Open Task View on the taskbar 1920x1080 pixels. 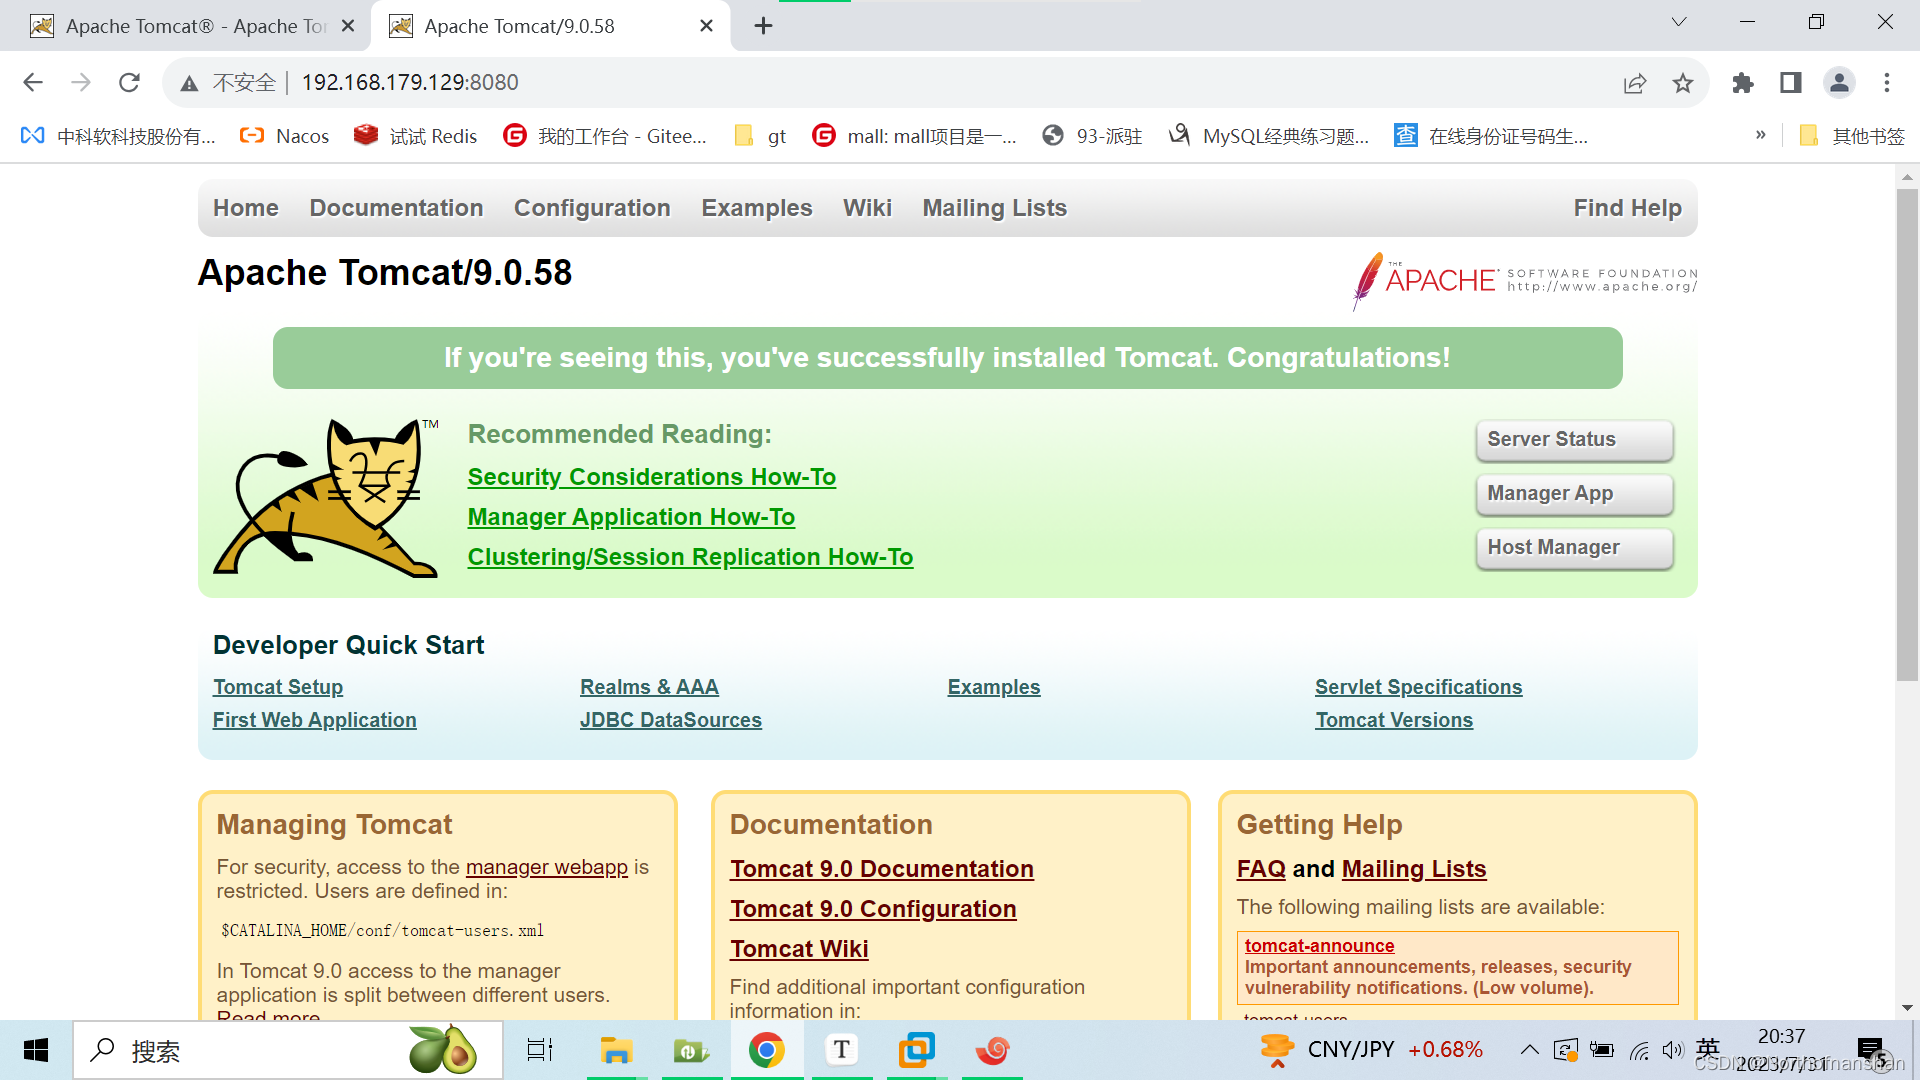pyautogui.click(x=540, y=1050)
